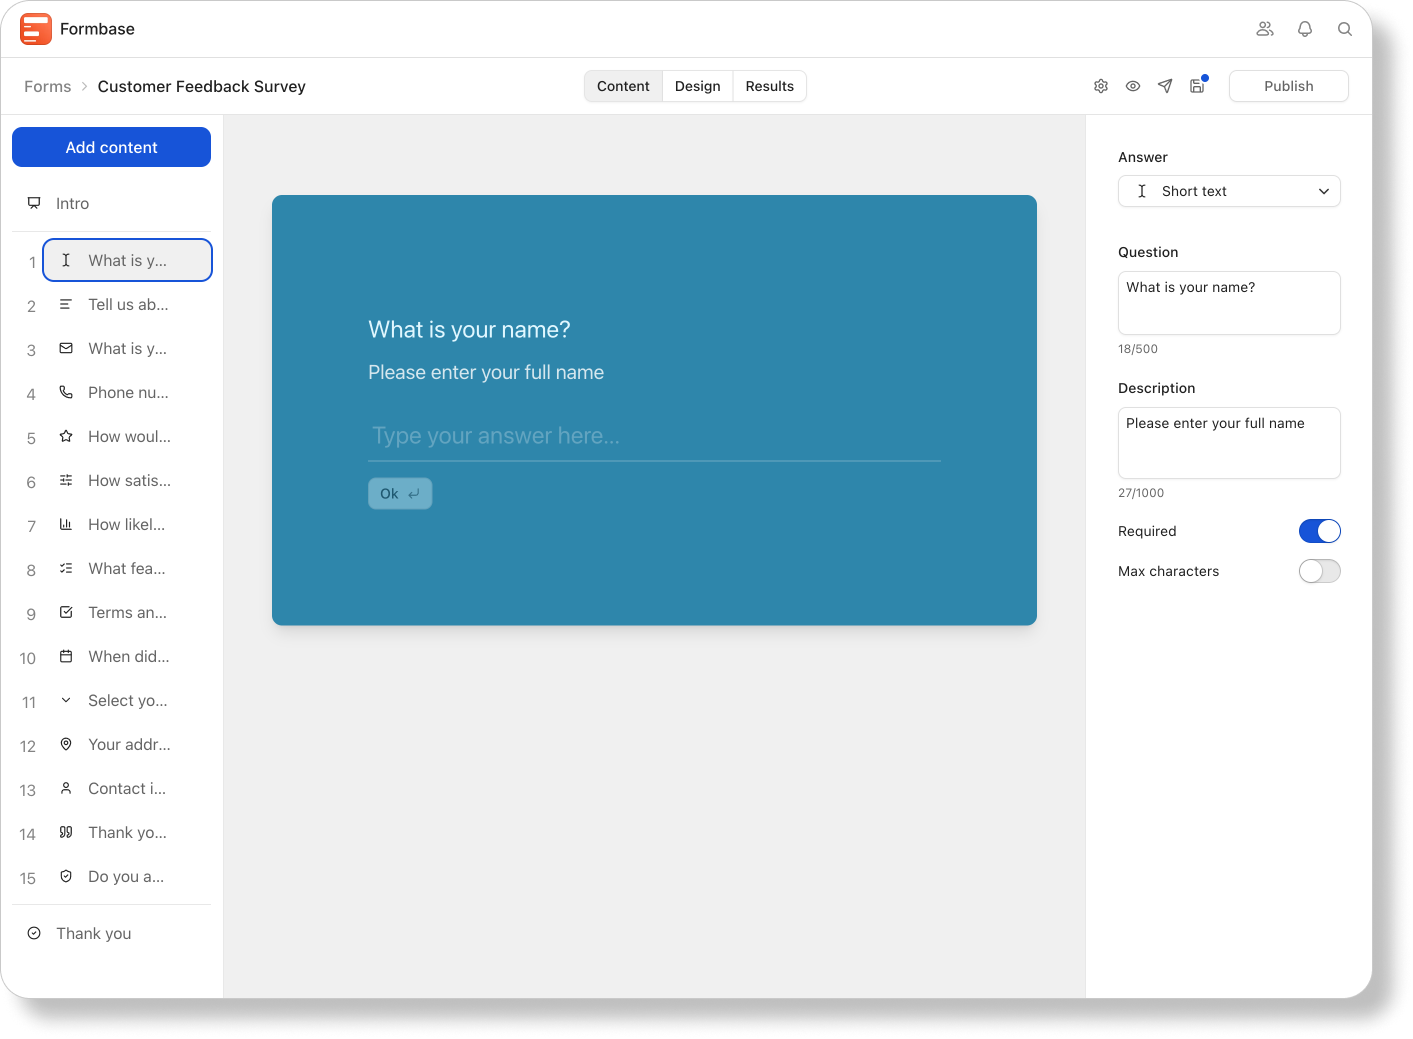Open notifications bell icon
1413x1039 pixels.
coord(1305,29)
